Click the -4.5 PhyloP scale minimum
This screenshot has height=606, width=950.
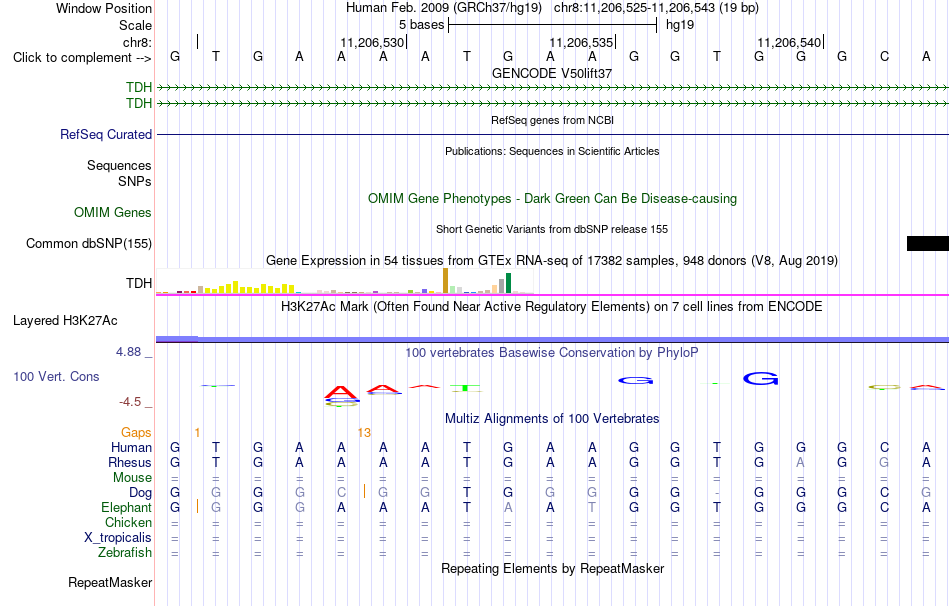(x=130, y=402)
